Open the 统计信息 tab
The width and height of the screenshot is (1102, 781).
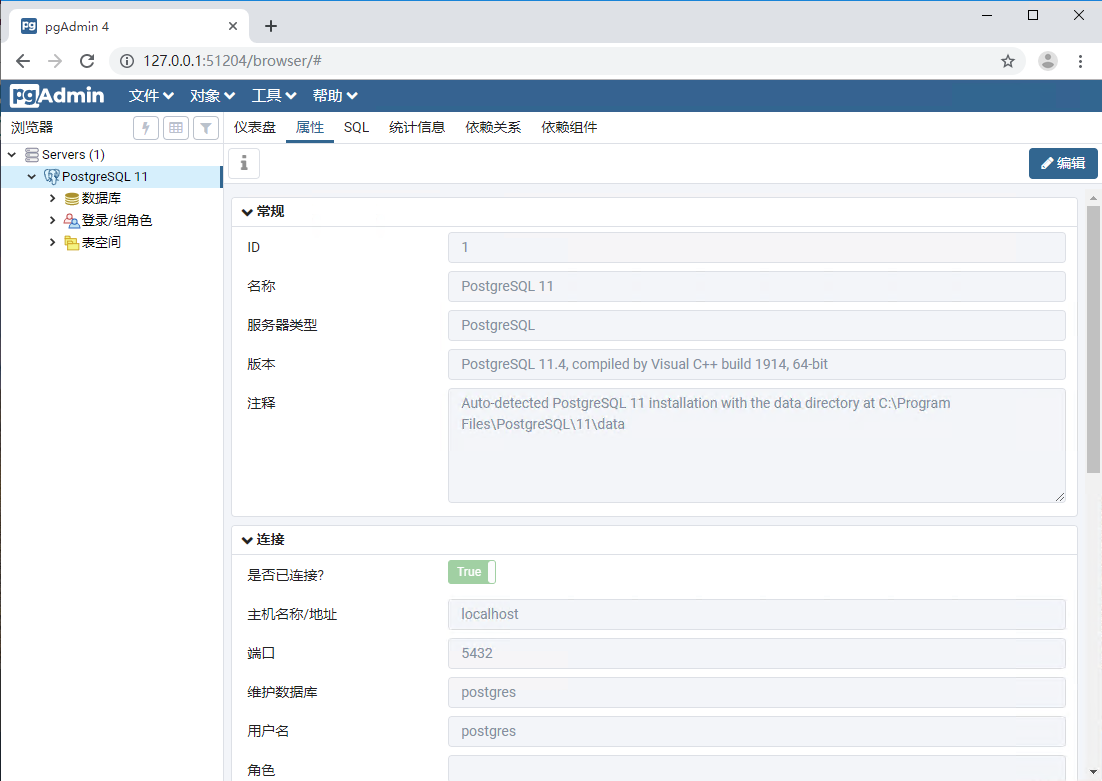[x=417, y=128]
